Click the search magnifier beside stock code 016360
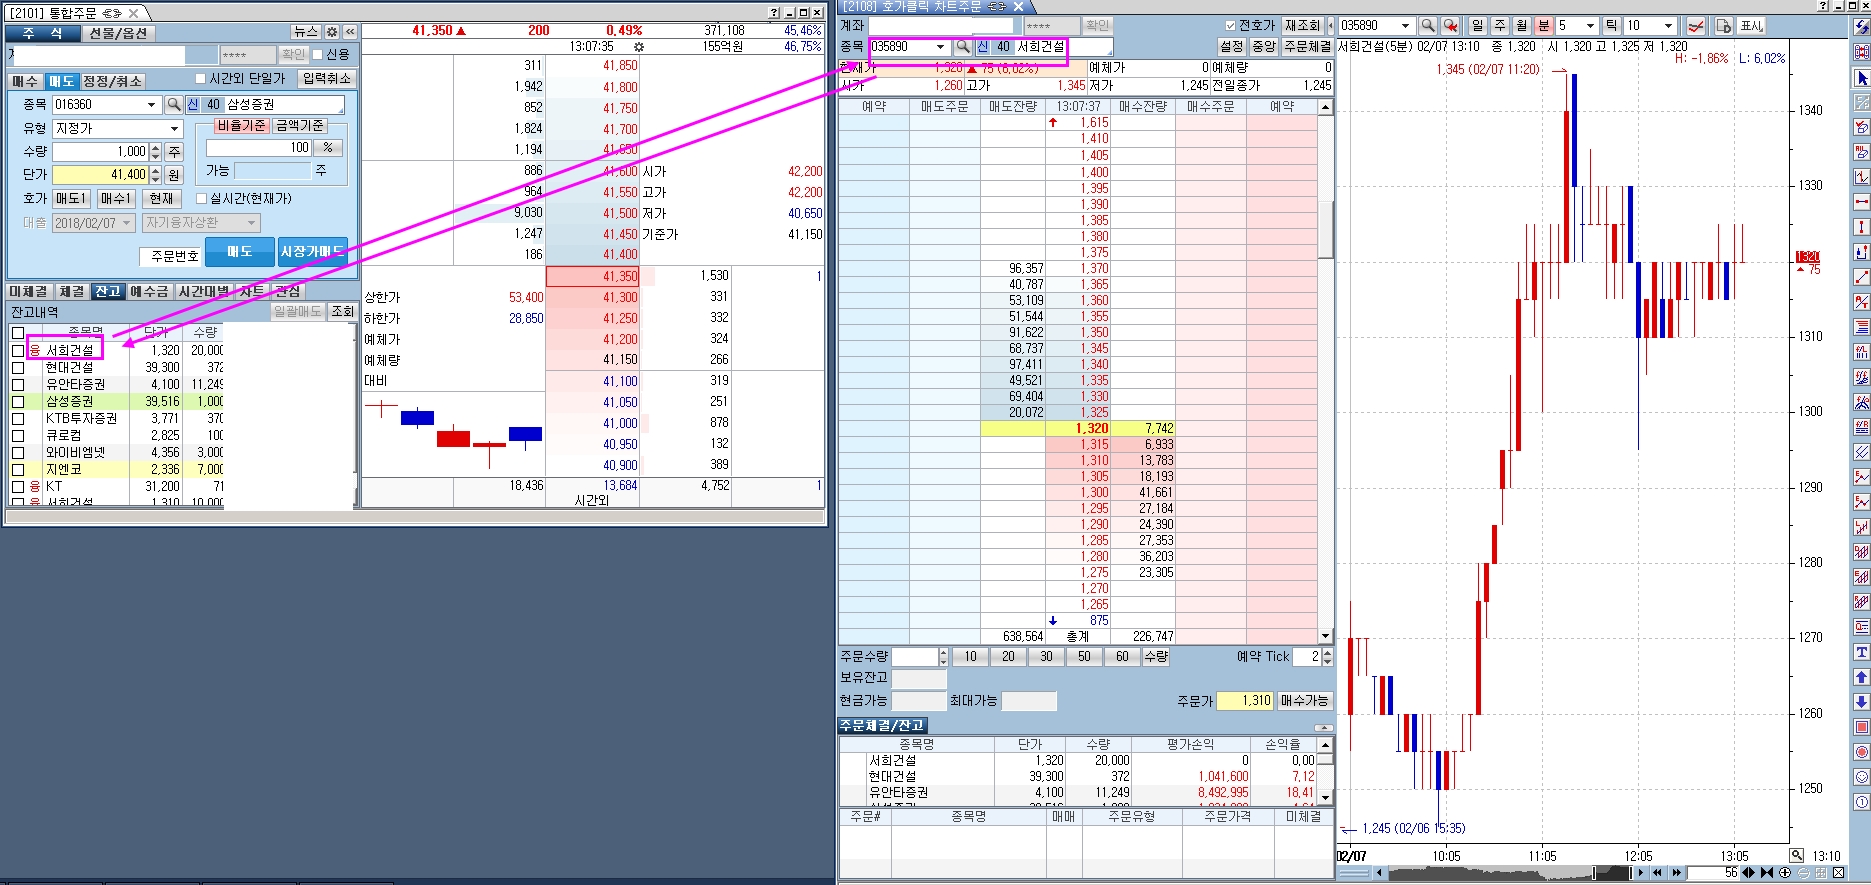The height and width of the screenshot is (885, 1871). pos(173,105)
